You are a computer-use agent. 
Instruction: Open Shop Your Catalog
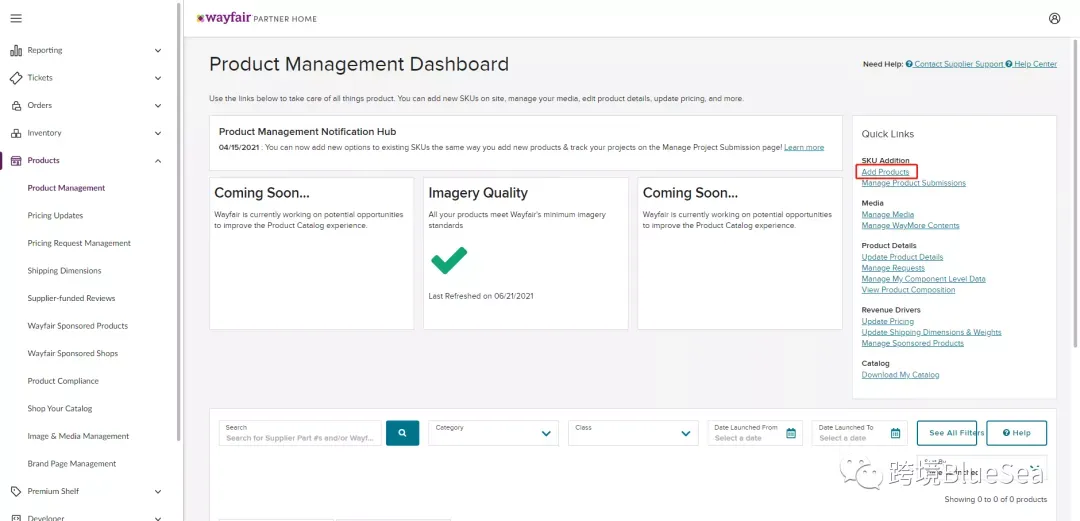pyautogui.click(x=59, y=409)
